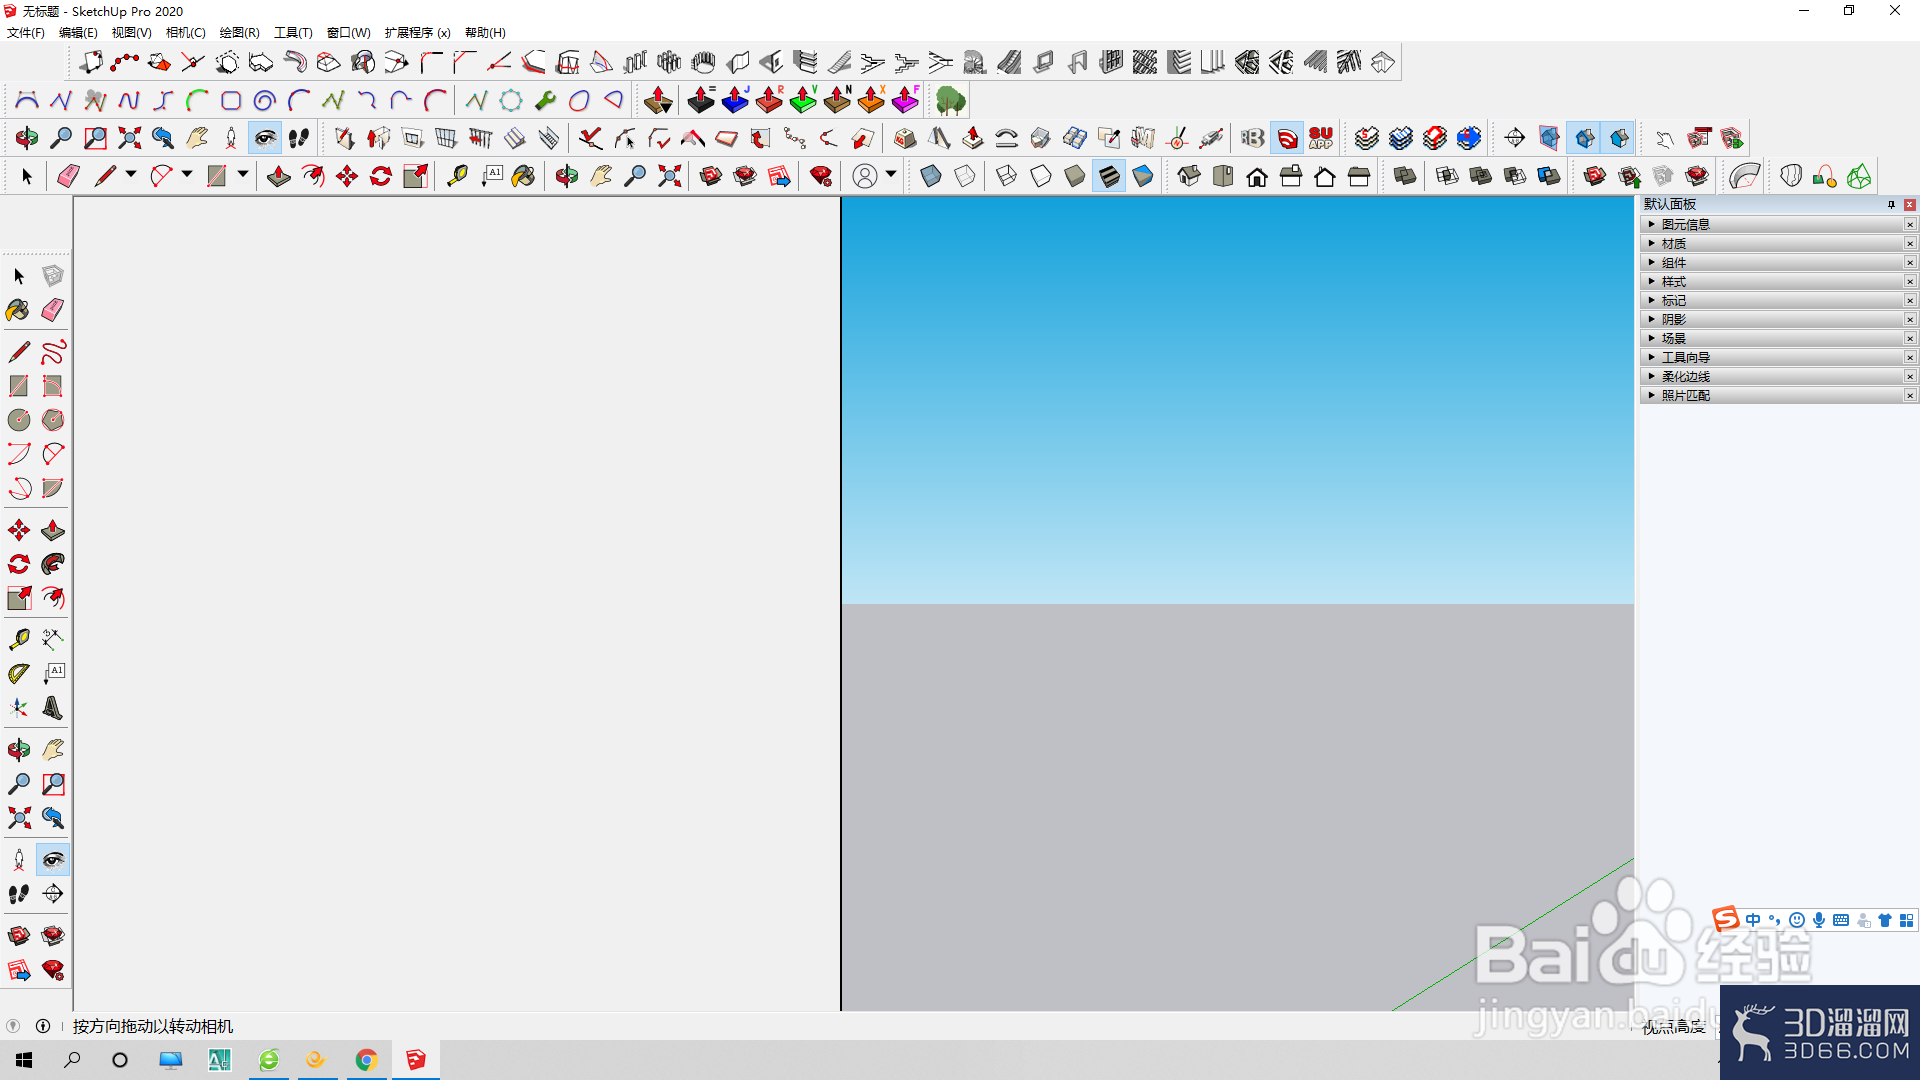Viewport: 1920px width, 1080px height.
Task: Click the green tree icon in toolbar
Action: (950, 100)
